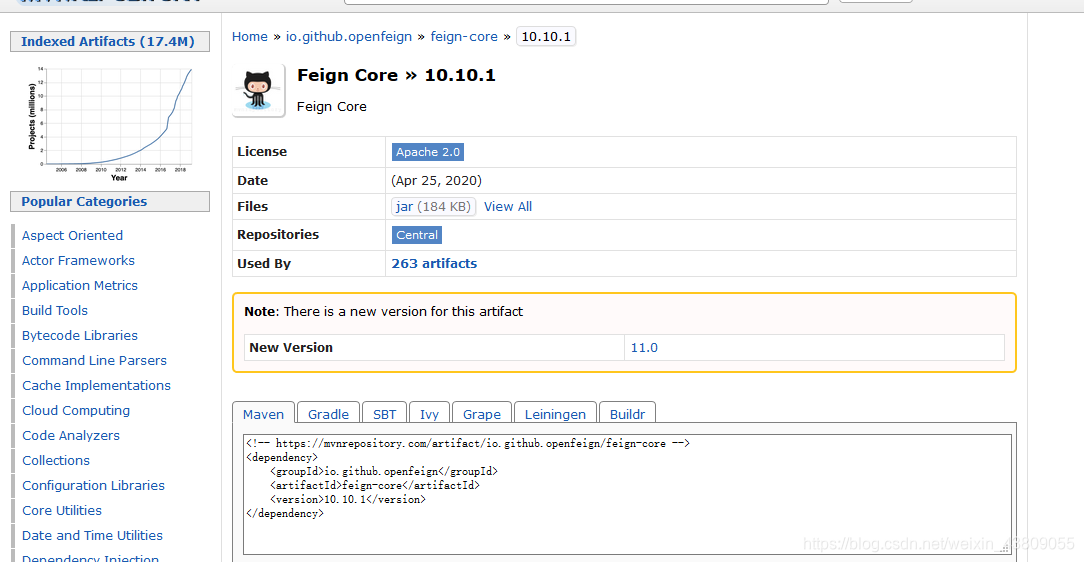
Task: Open the Home breadcrumb link
Action: click(250, 37)
